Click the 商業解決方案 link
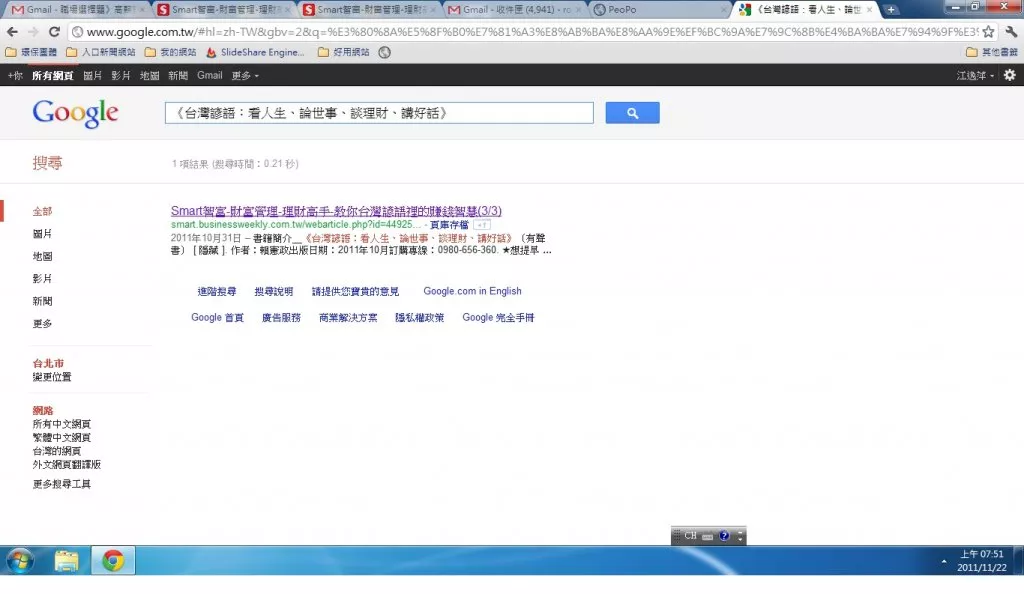Image resolution: width=1024 pixels, height=594 pixels. pyautogui.click(x=348, y=318)
